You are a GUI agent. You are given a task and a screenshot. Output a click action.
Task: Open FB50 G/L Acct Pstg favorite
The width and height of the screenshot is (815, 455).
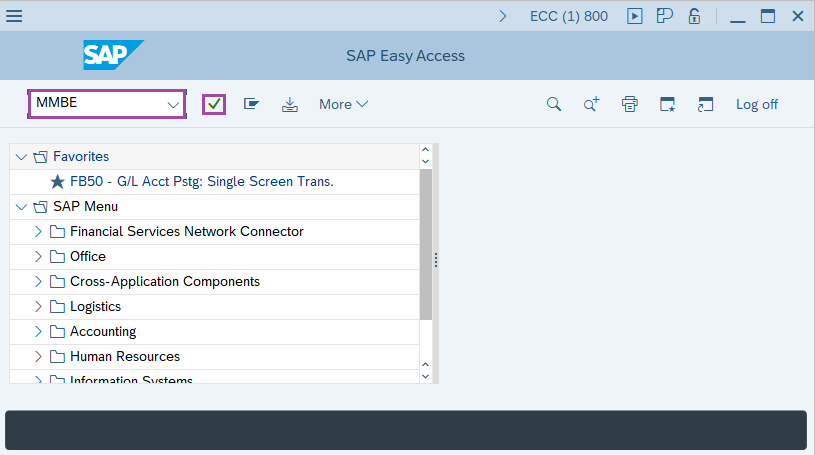(x=201, y=182)
